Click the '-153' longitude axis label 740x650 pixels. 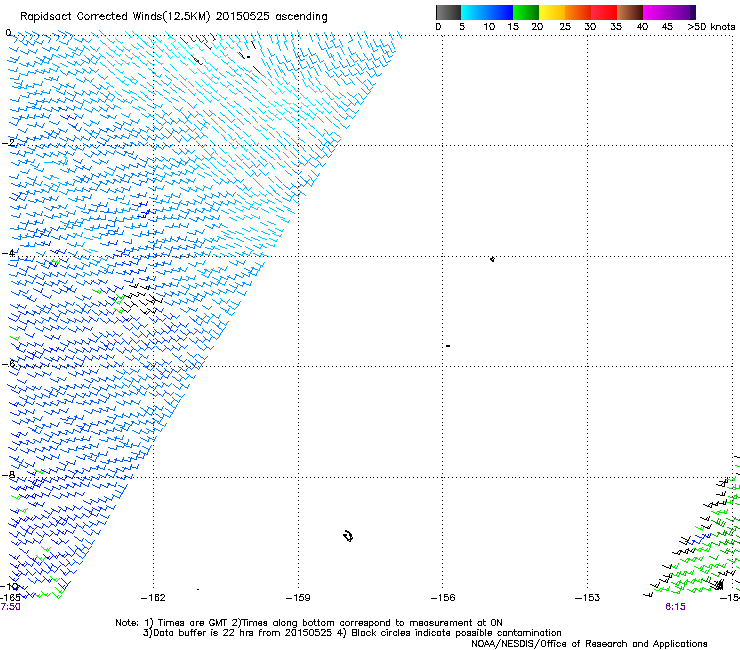(x=588, y=598)
